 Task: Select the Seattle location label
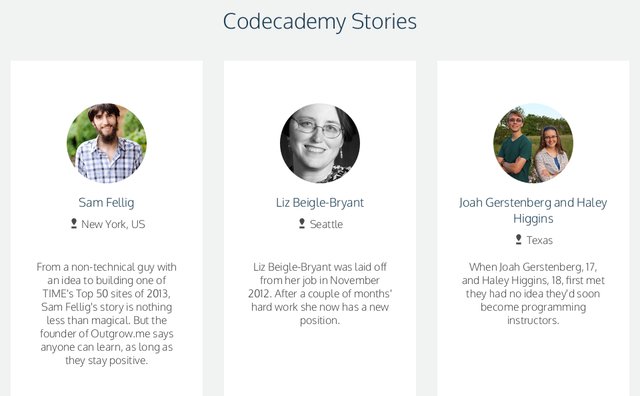[326, 224]
